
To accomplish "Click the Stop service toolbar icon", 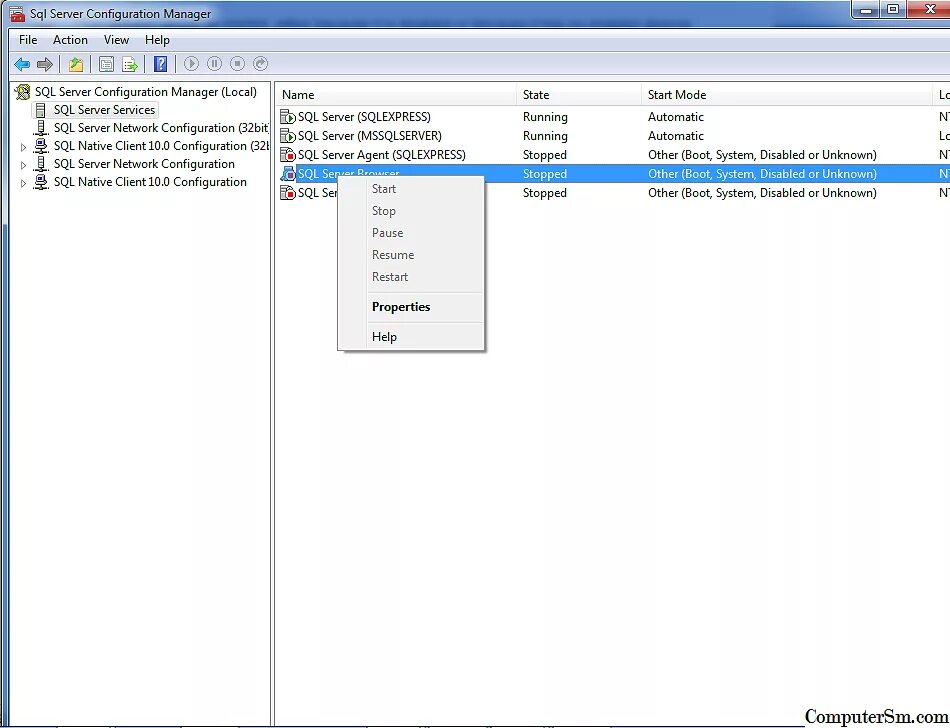I will click(238, 64).
